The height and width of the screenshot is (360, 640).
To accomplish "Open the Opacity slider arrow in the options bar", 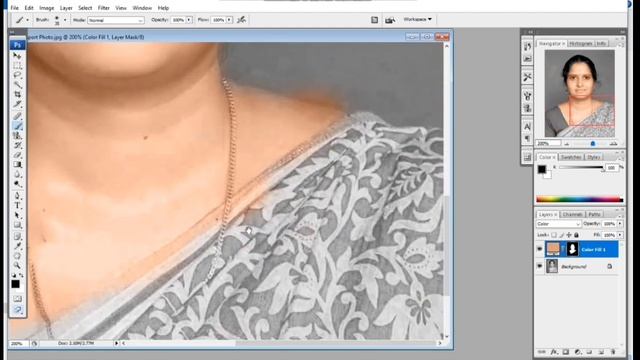I will [189, 20].
